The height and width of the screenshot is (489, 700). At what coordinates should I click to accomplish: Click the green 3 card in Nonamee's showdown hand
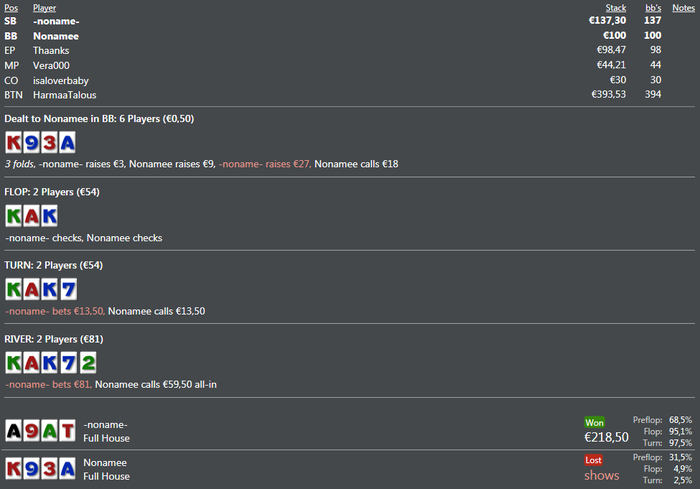point(49,470)
